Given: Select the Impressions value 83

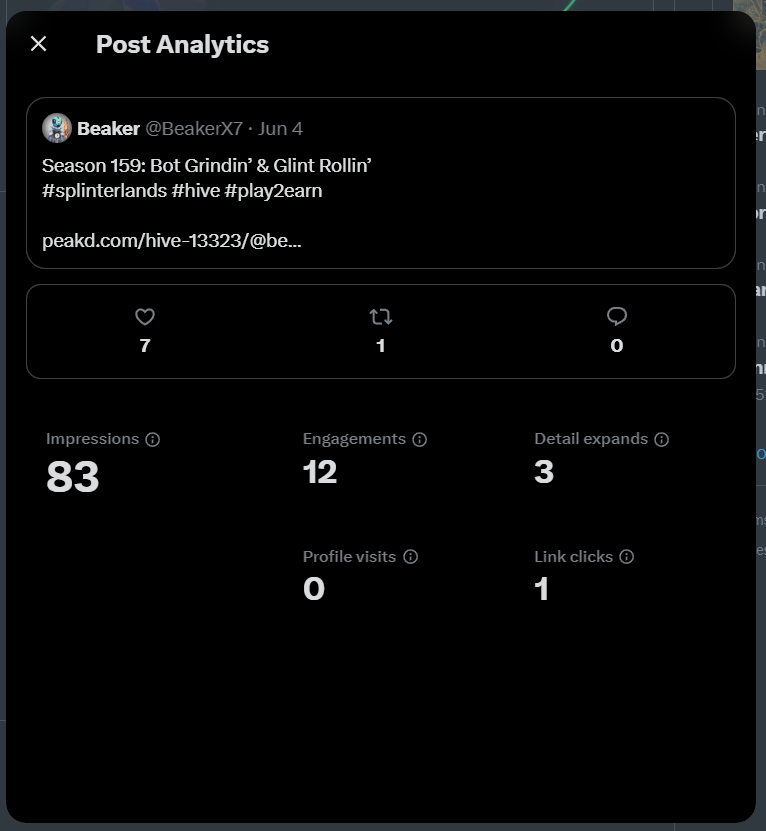Looking at the screenshot, I should 73,476.
